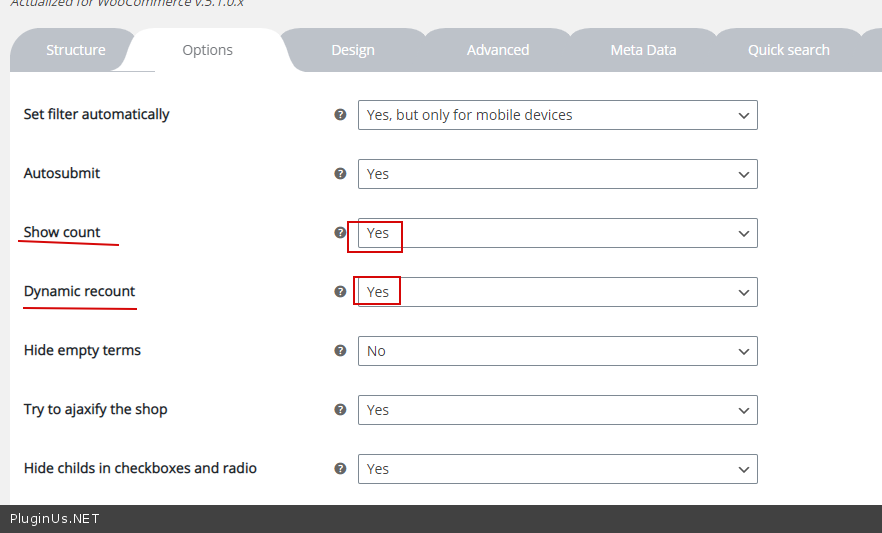Switch to the Structure tab

click(75, 50)
